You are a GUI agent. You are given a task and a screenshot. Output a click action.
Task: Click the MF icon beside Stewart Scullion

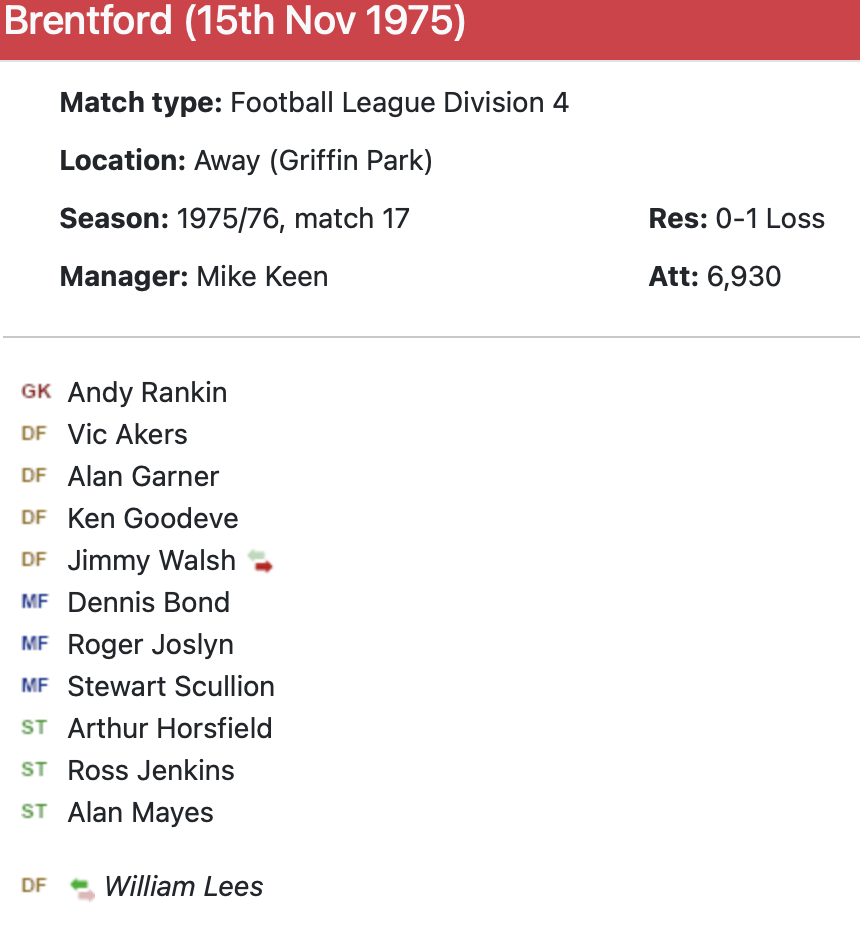click(x=34, y=686)
